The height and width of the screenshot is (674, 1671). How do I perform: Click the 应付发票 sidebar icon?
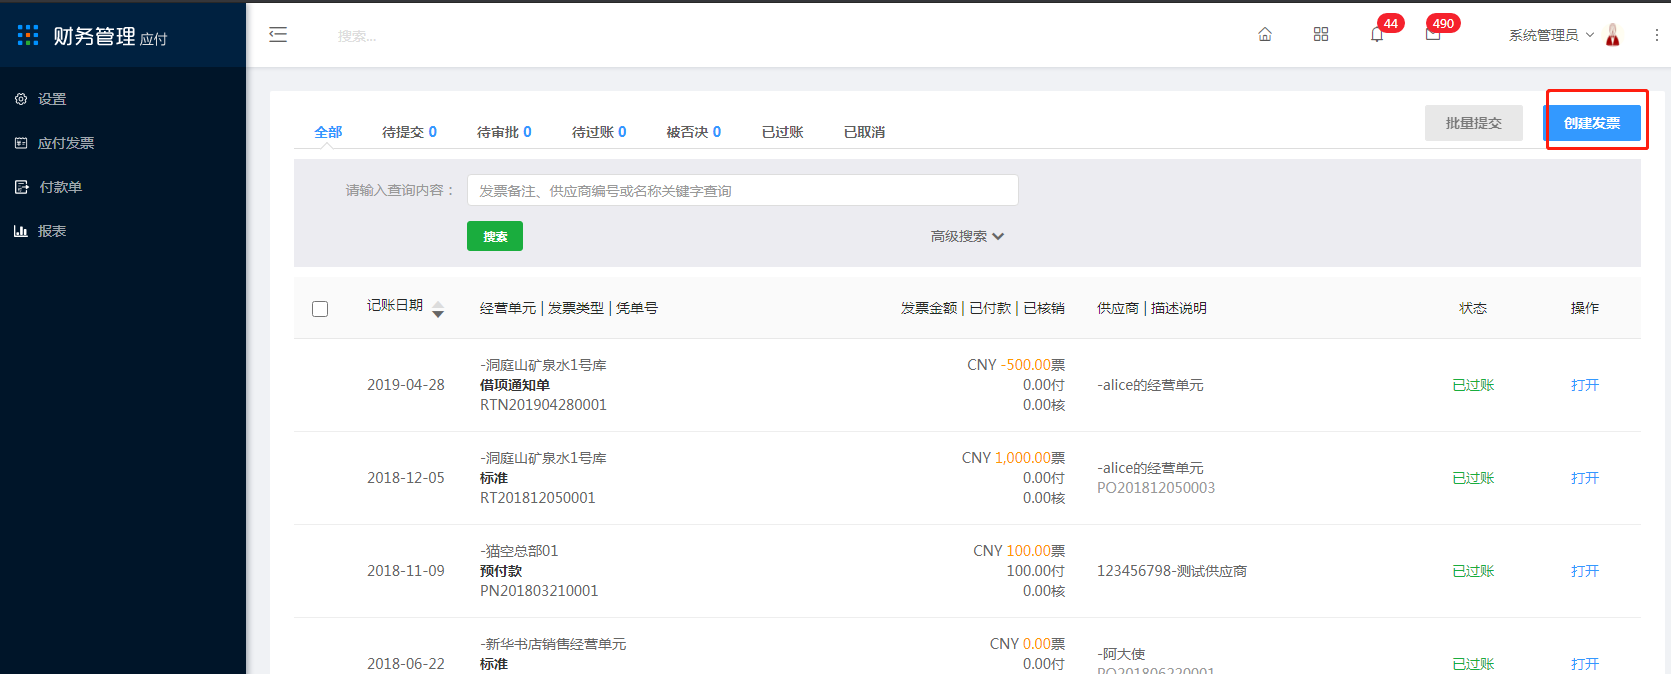[21, 143]
